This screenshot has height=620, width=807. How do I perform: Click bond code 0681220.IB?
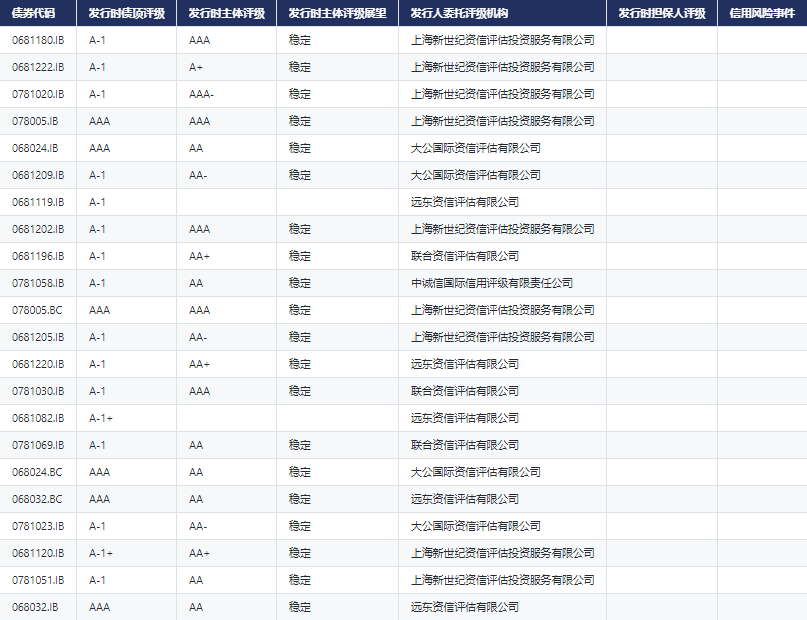click(x=38, y=364)
